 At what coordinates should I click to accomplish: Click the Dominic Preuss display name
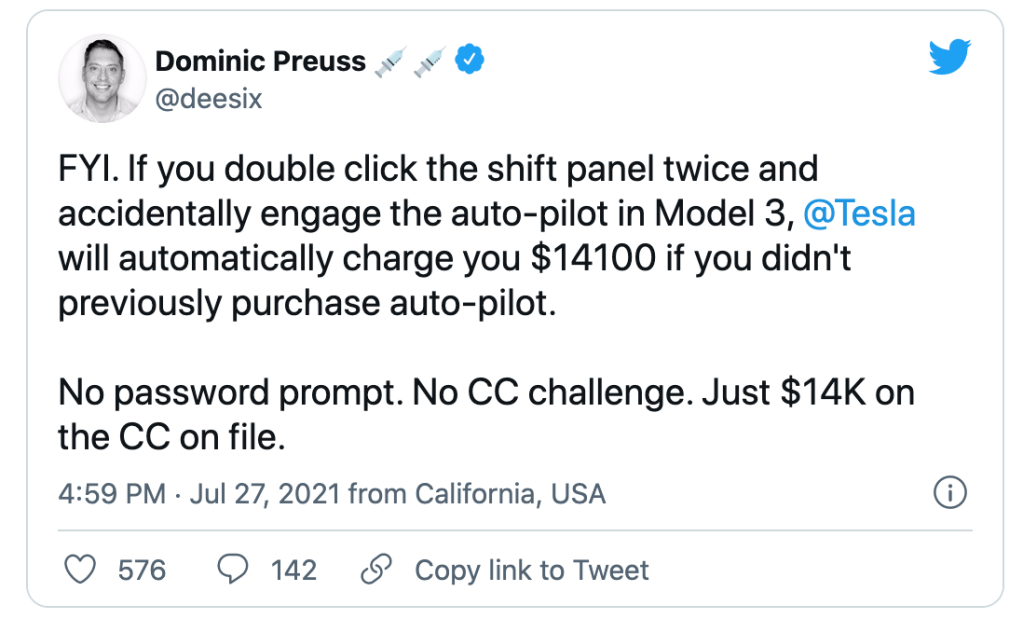260,61
